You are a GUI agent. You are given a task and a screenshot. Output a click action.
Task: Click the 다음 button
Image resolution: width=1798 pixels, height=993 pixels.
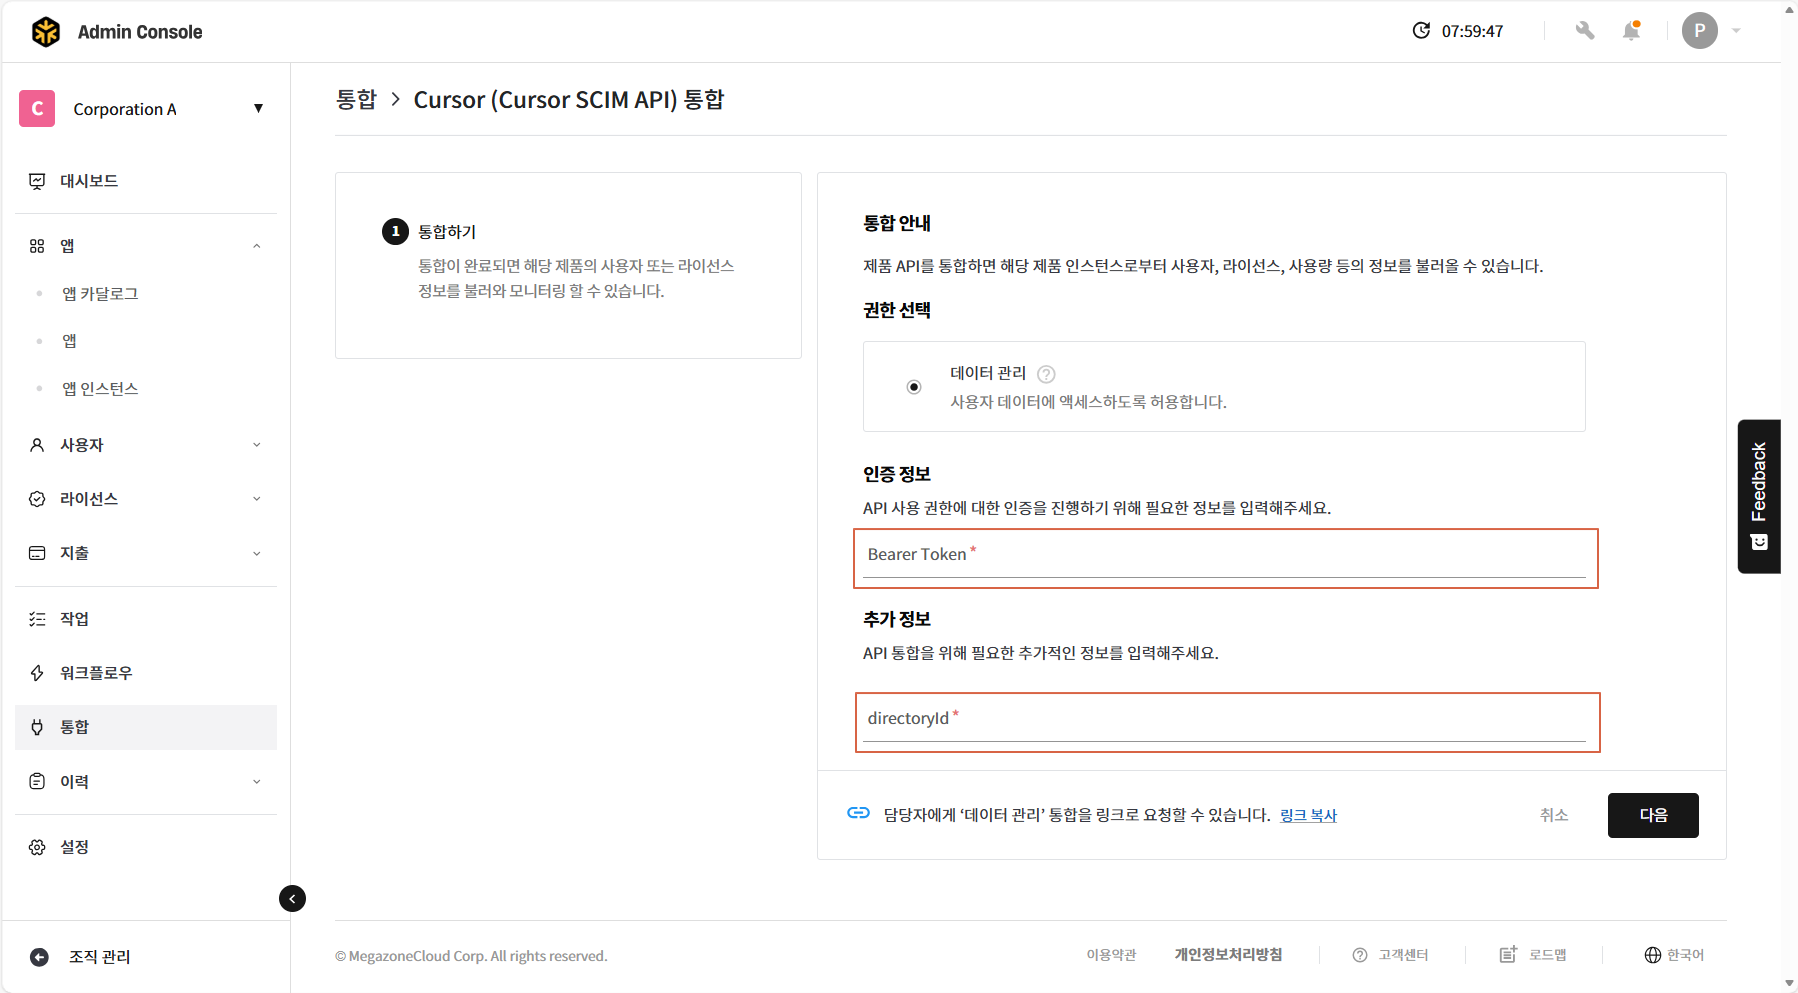pyautogui.click(x=1652, y=815)
